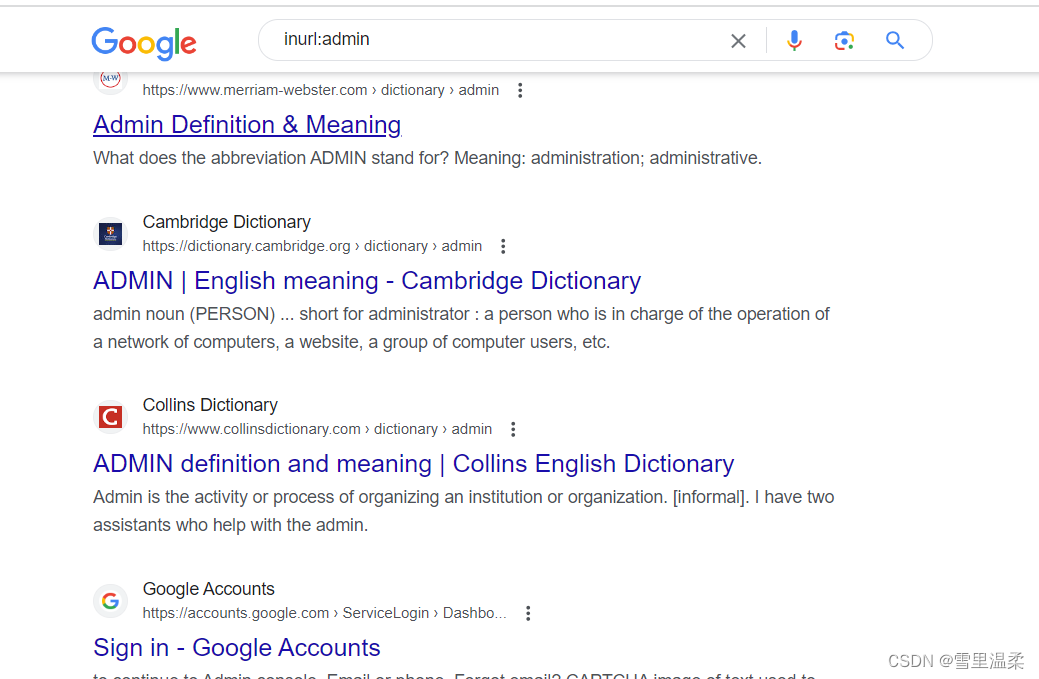The width and height of the screenshot is (1039, 679).
Task: Open three-dot menu for Cambridge Dictionary result
Action: tap(503, 245)
